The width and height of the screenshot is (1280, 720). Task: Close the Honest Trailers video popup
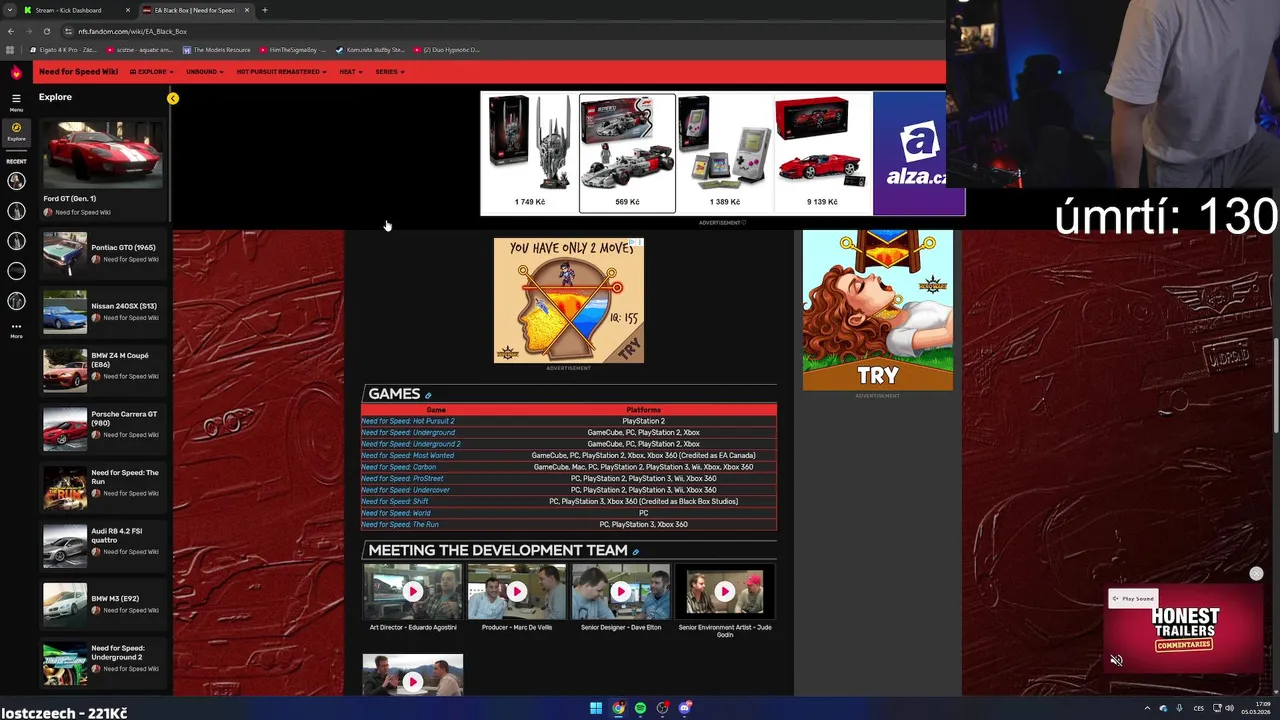click(1256, 573)
